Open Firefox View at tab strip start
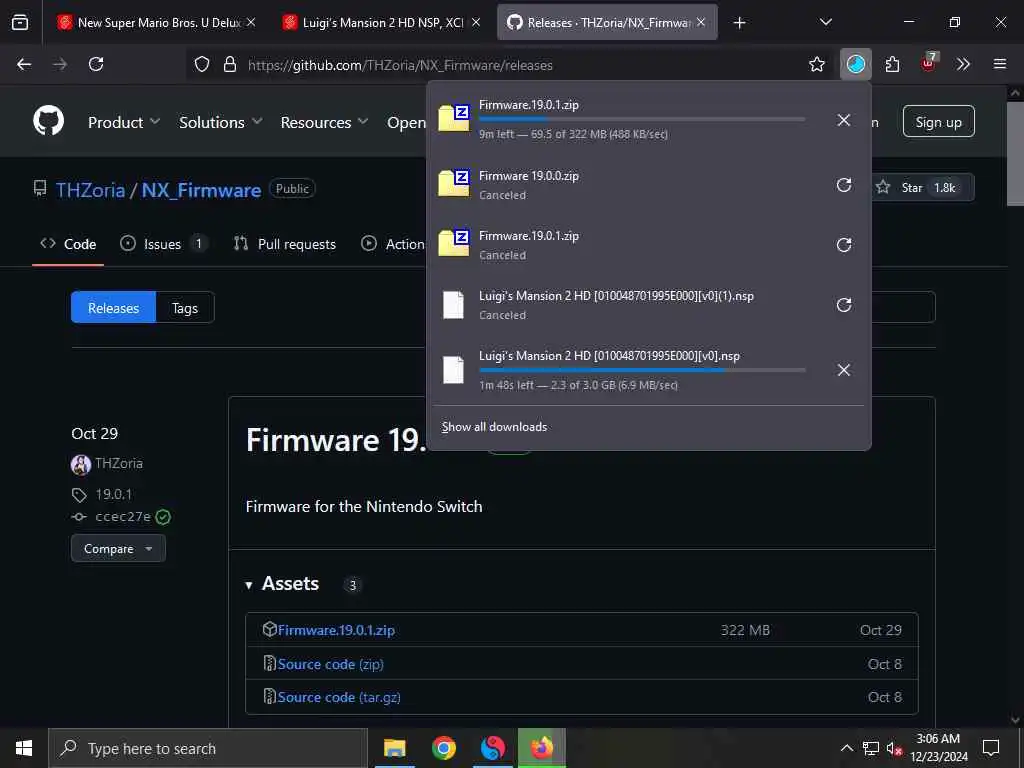 click(x=20, y=22)
